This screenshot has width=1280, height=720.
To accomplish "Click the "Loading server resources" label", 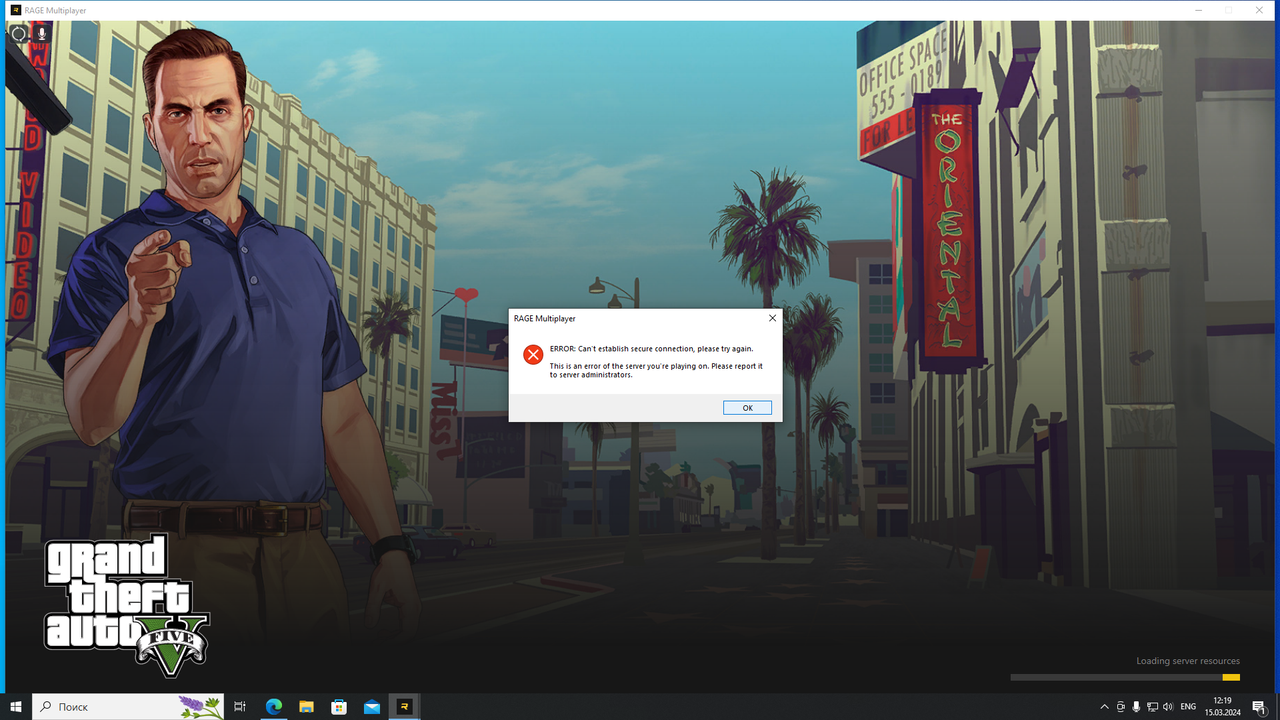I will point(1188,661).
